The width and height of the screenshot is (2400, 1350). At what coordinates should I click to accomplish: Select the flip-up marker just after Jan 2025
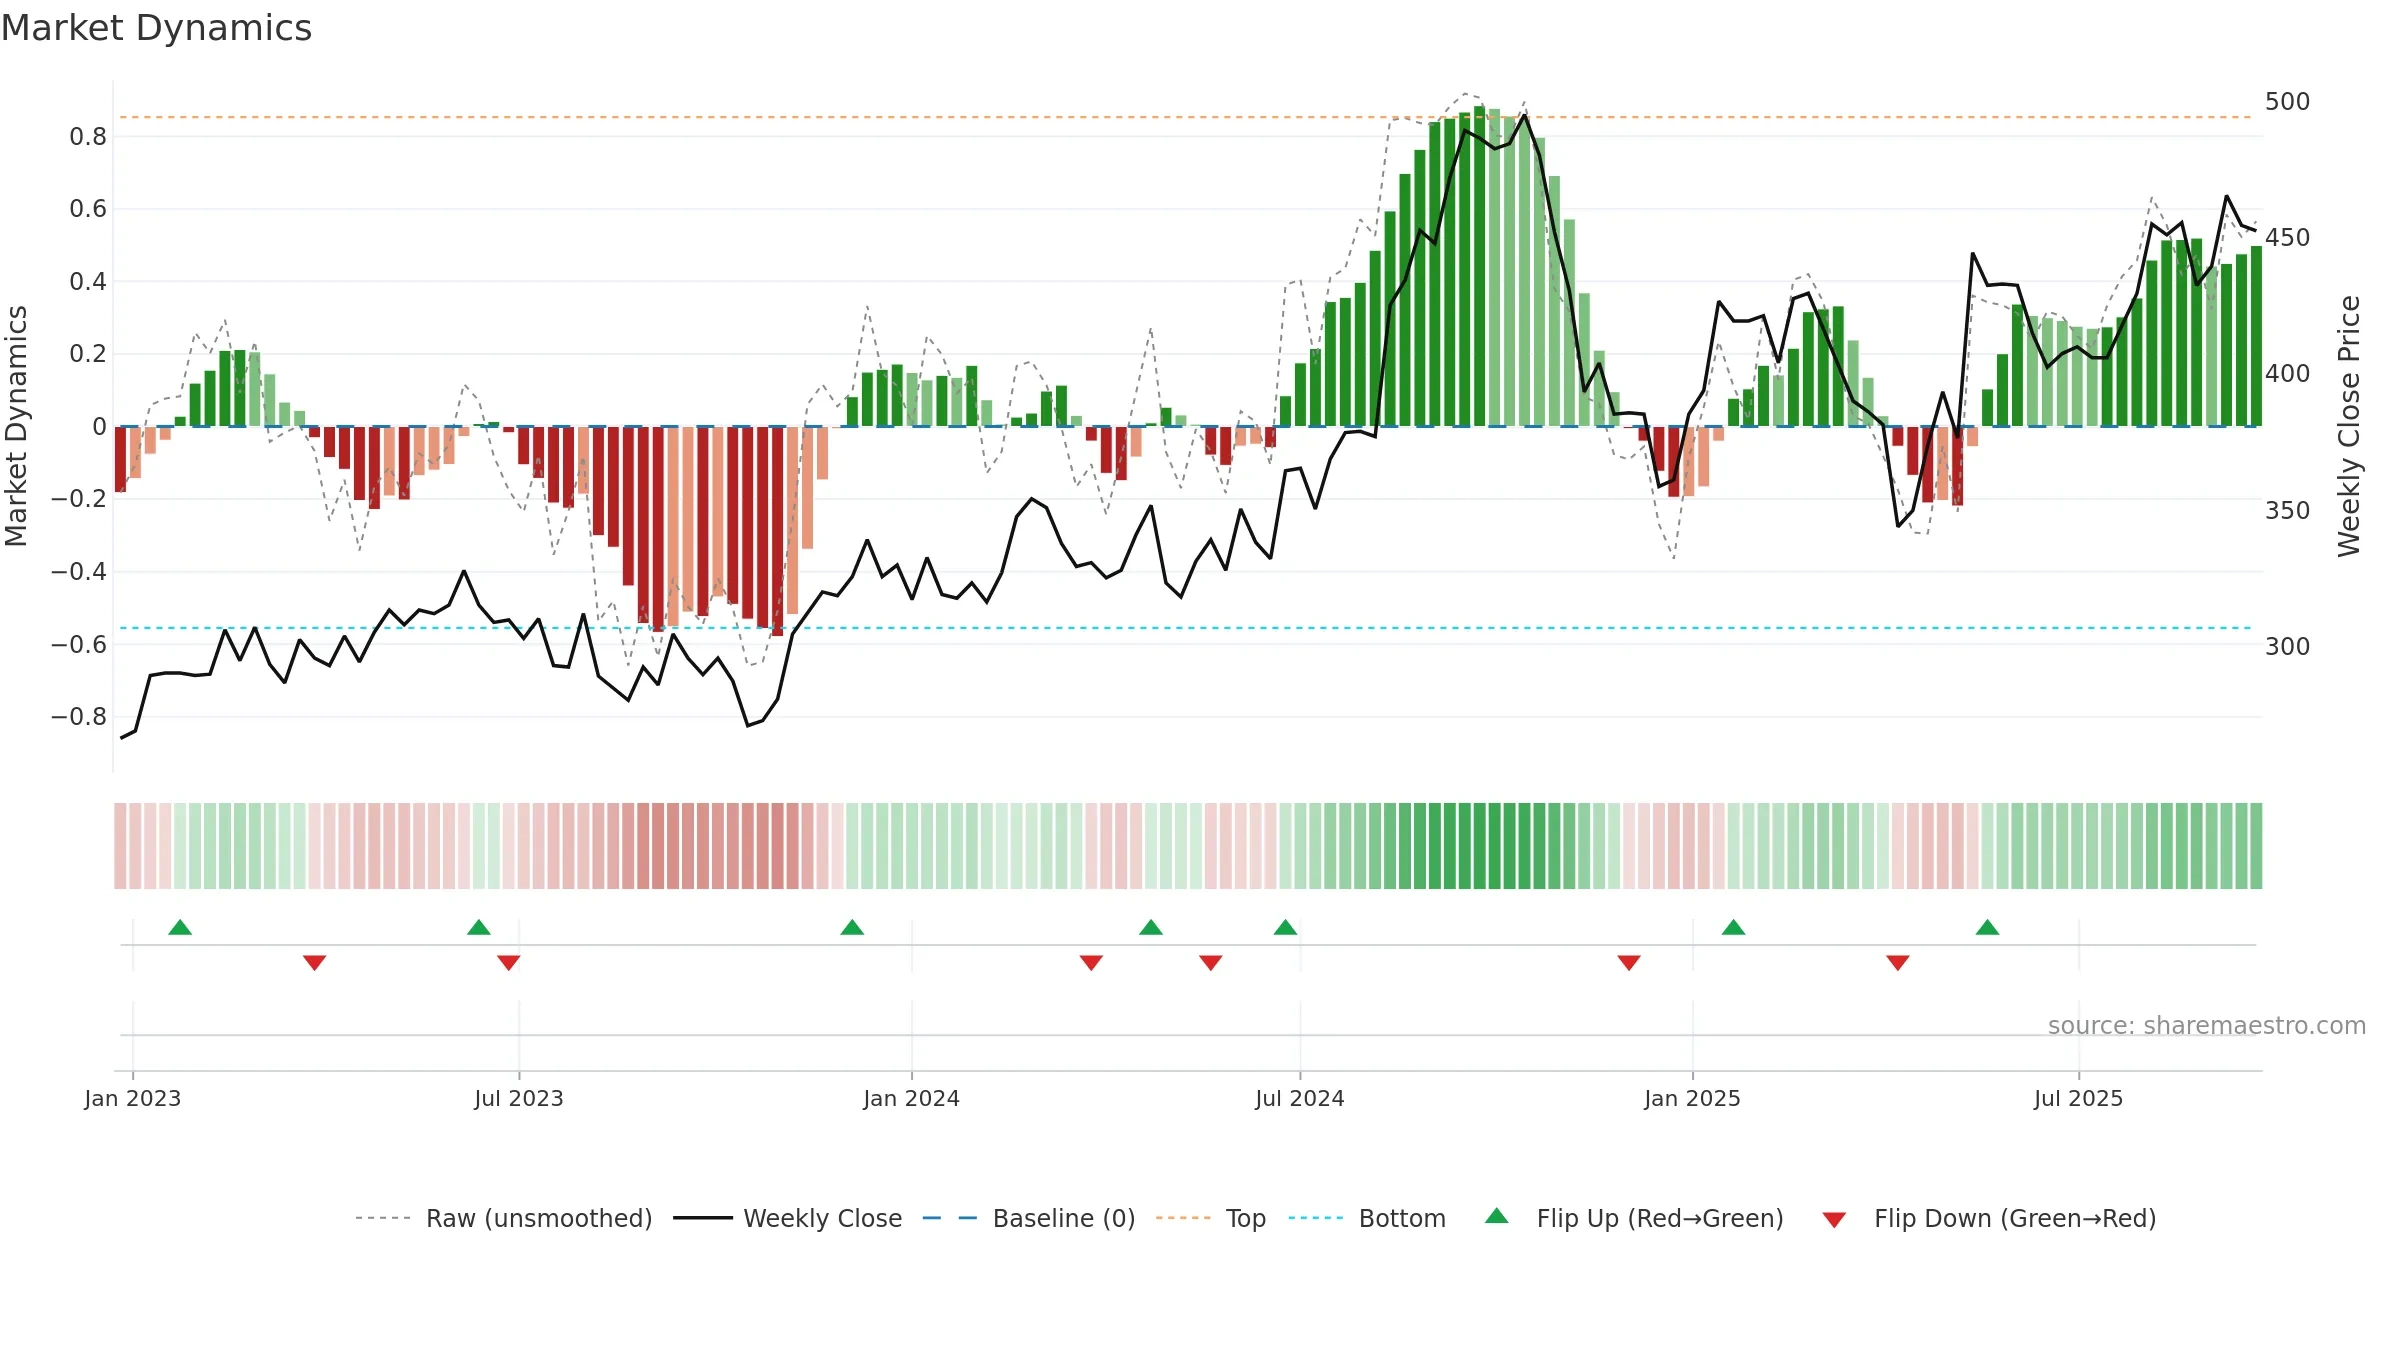(x=1733, y=927)
